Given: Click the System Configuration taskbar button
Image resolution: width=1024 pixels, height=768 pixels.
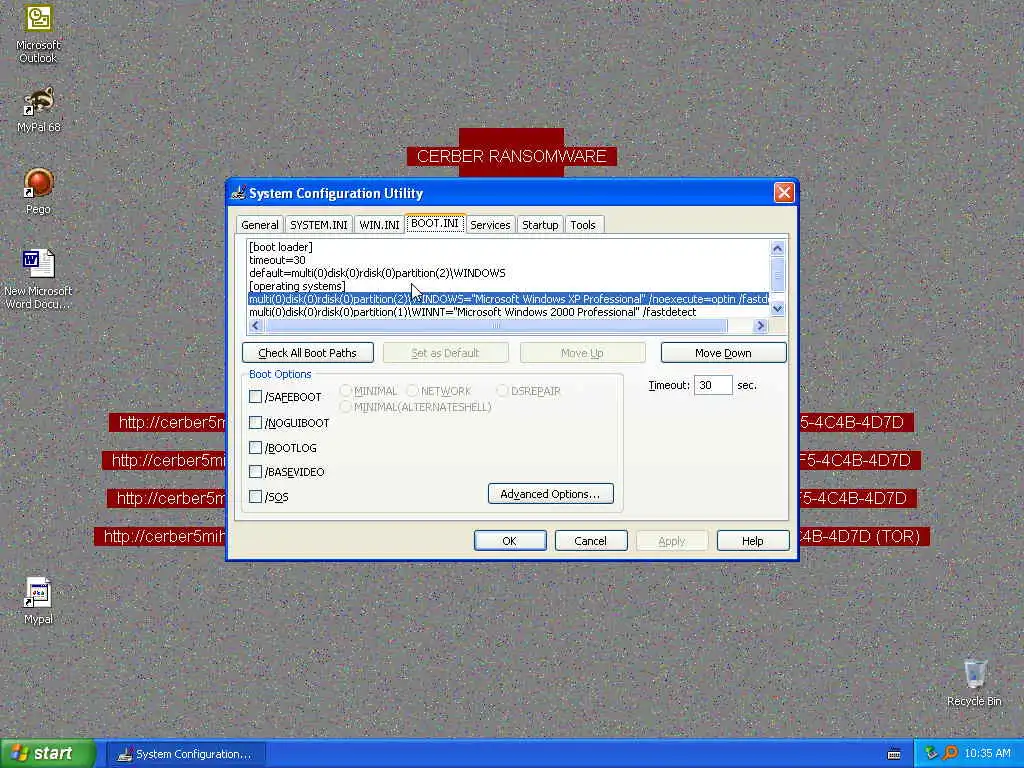Looking at the screenshot, I should click(x=185, y=754).
